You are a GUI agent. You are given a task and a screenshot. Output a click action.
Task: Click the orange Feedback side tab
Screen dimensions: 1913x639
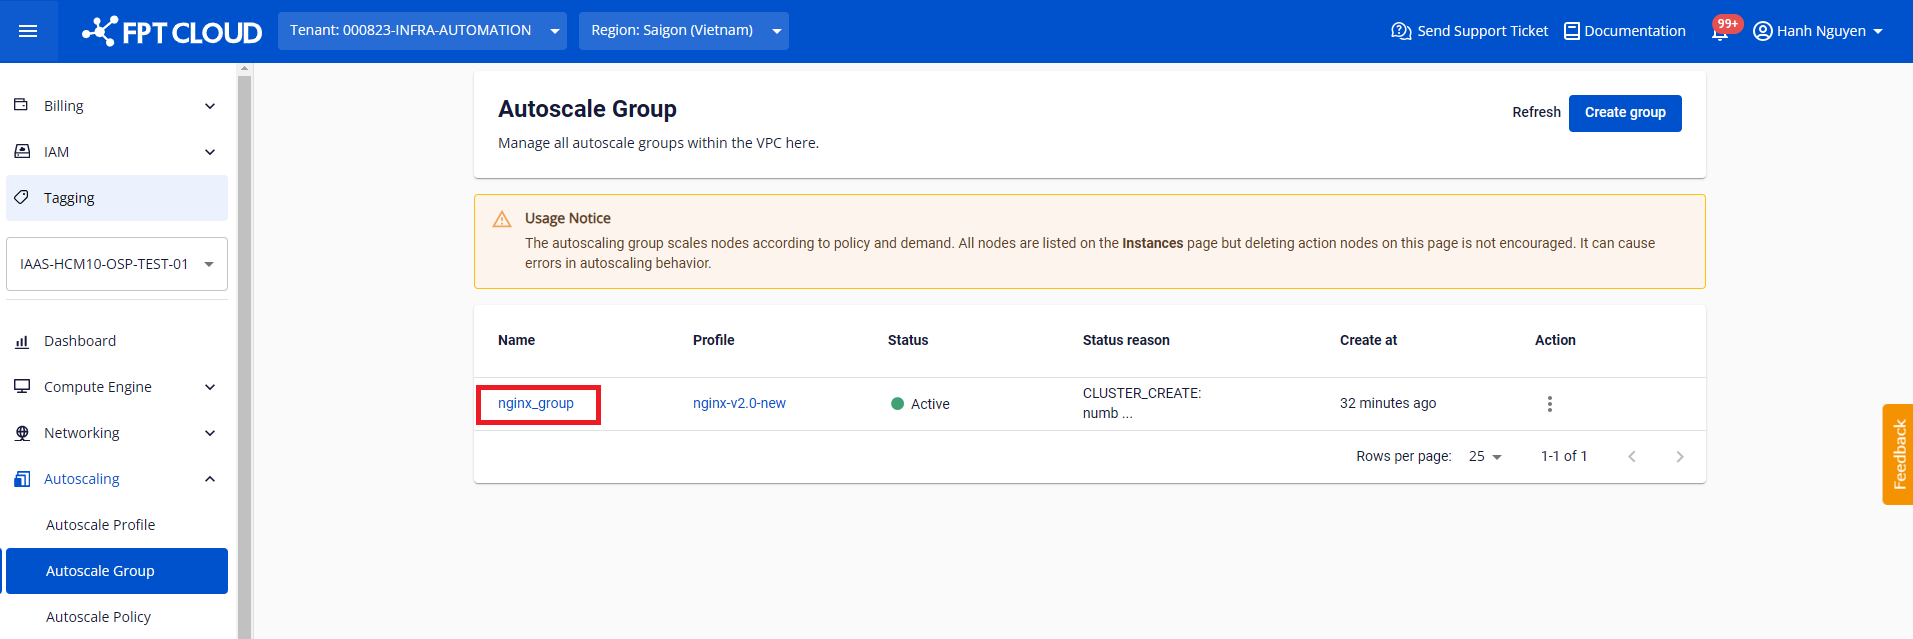[x=1898, y=455]
